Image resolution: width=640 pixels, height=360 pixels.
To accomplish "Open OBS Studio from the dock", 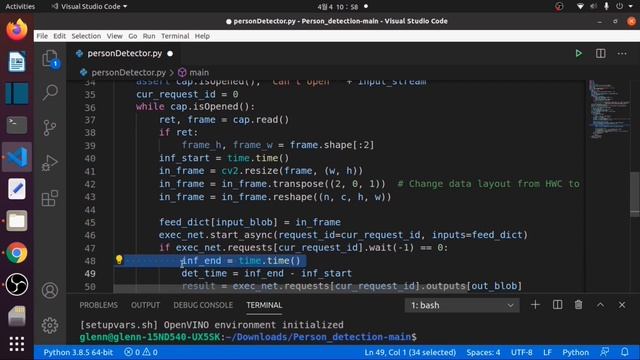I will click(x=17, y=284).
